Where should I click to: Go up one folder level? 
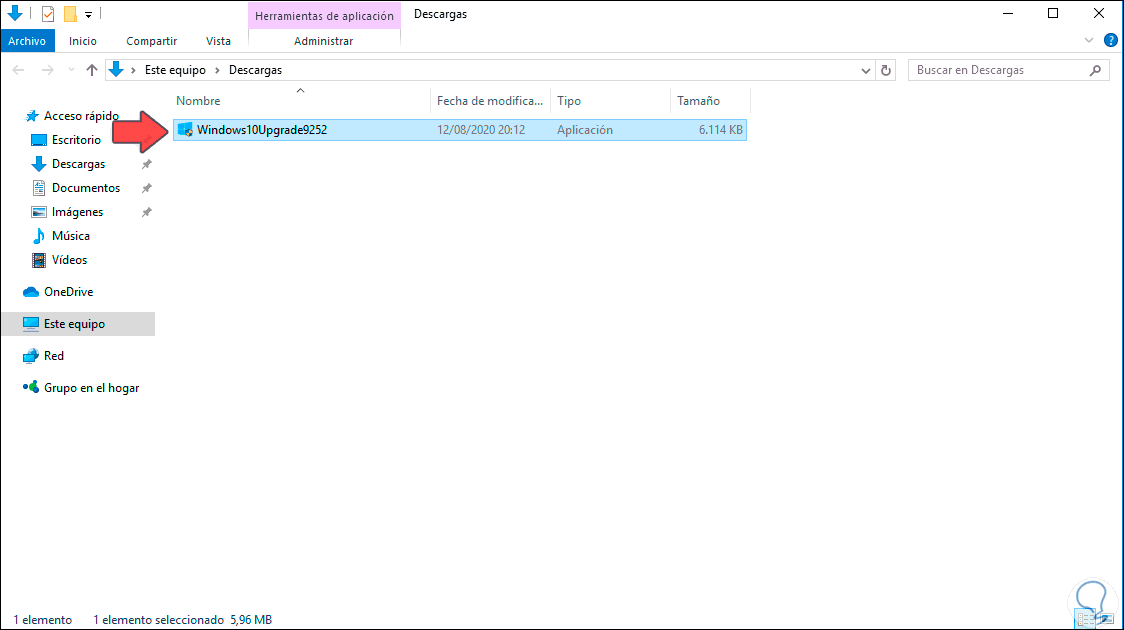click(x=92, y=70)
